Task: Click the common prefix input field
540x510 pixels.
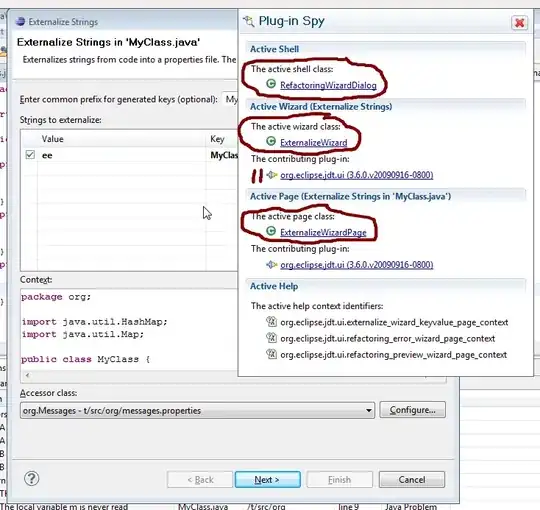Action: coord(230,100)
